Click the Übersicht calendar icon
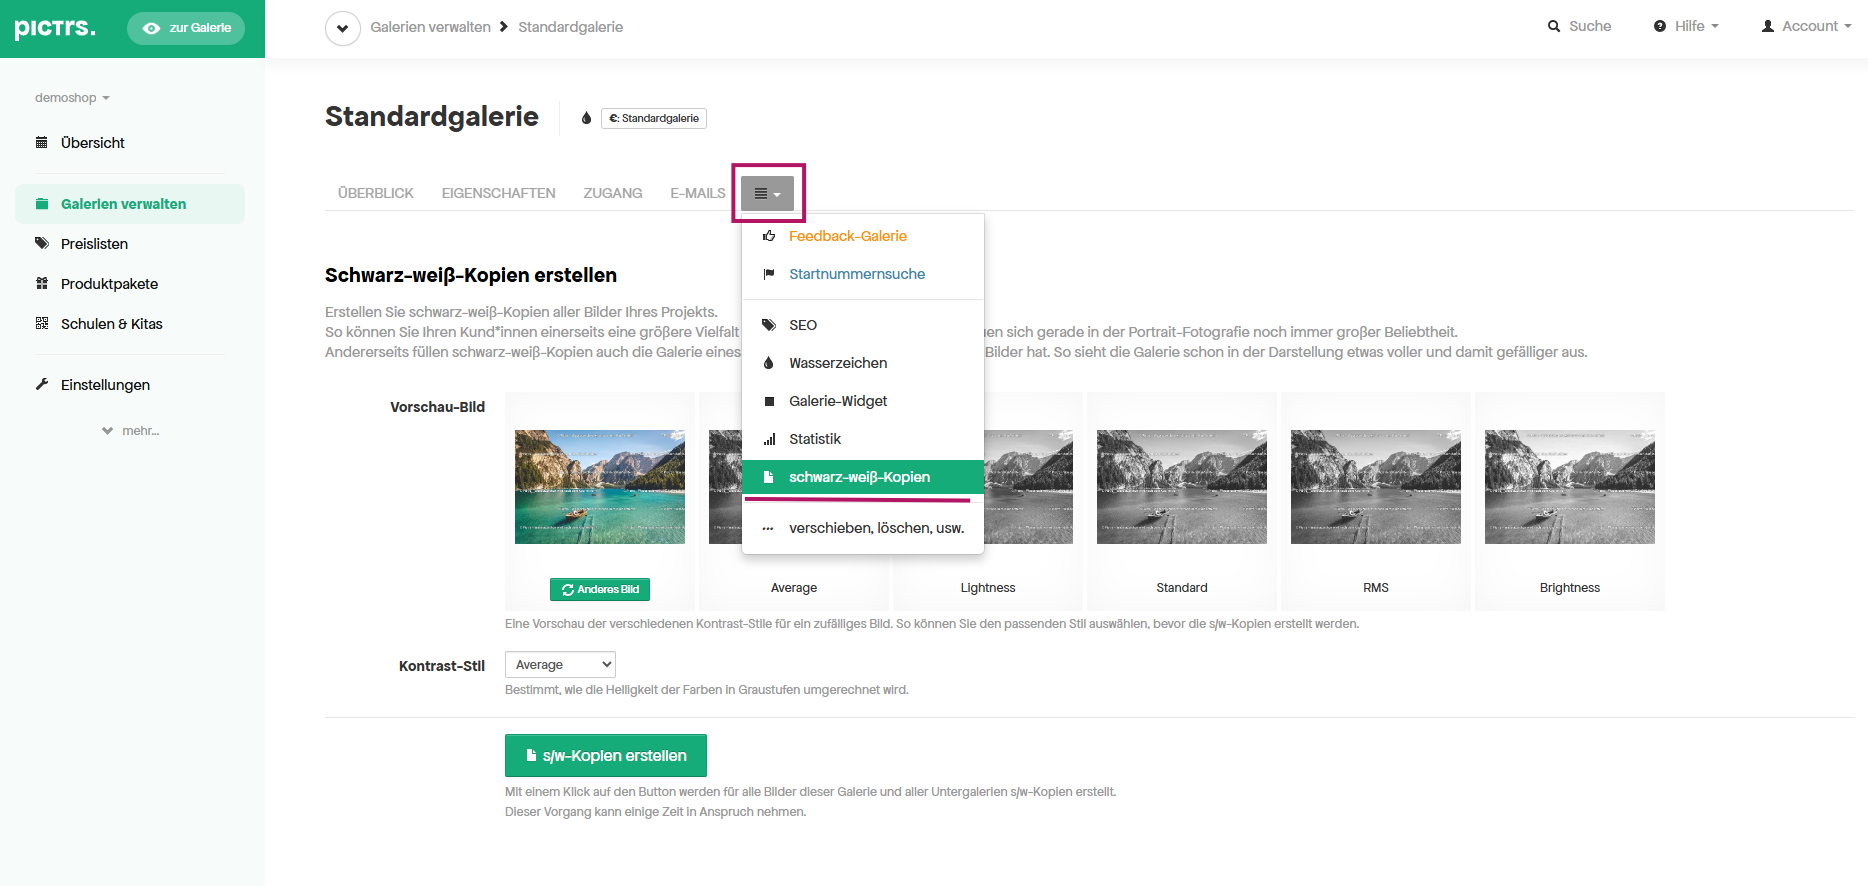The image size is (1868, 886). (x=42, y=142)
